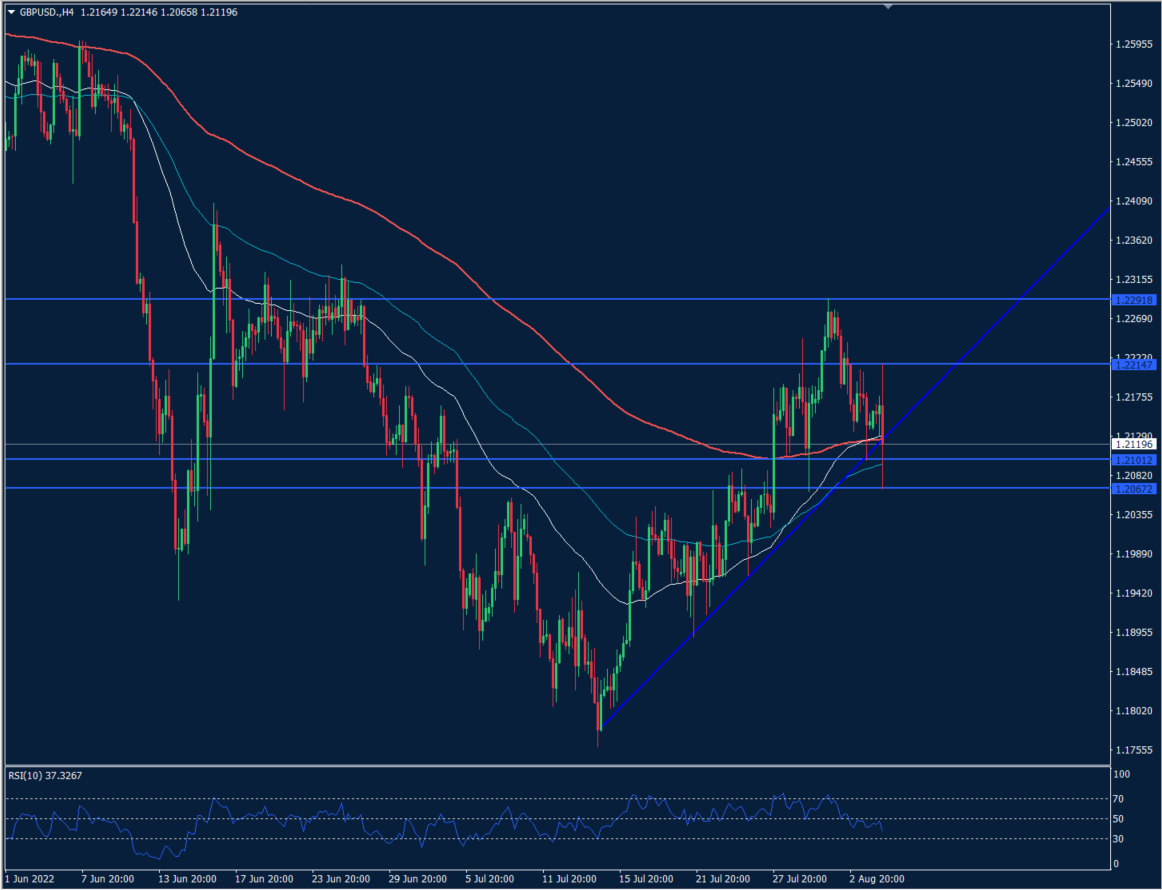The height and width of the screenshot is (890, 1162).
Task: Click the GBPUSD.,H4 symbol title text
Action: point(46,13)
